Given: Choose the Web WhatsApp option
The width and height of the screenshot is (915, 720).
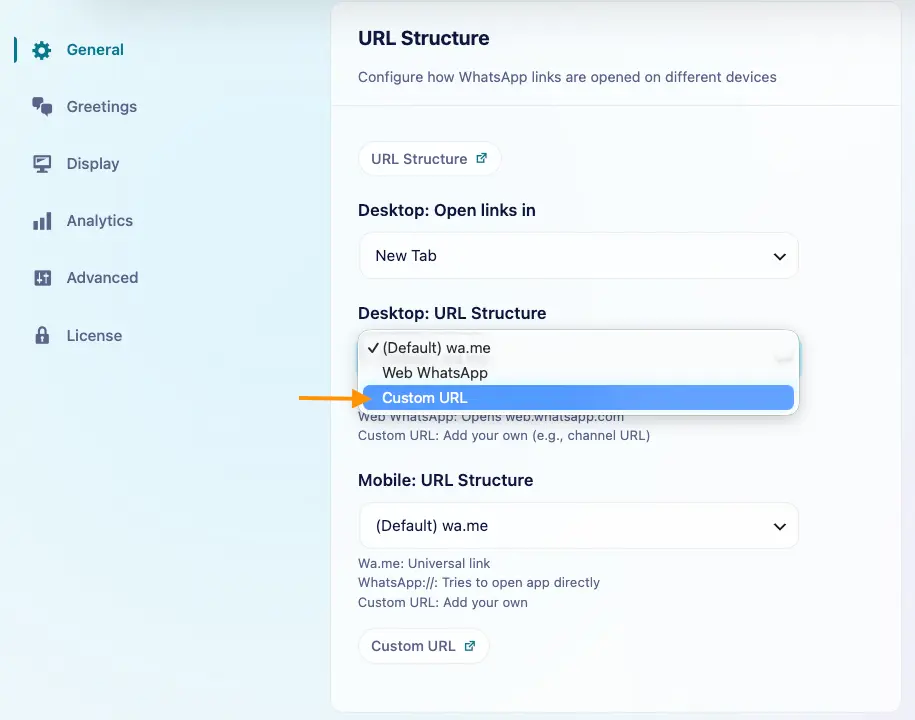Looking at the screenshot, I should click(578, 373).
